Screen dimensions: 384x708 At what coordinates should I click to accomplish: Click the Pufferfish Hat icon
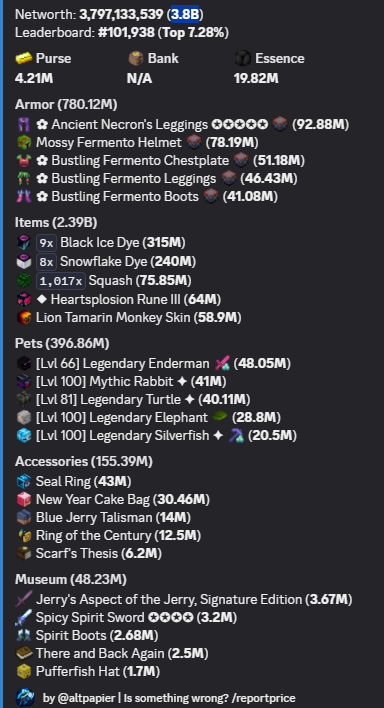pyautogui.click(x=23, y=671)
